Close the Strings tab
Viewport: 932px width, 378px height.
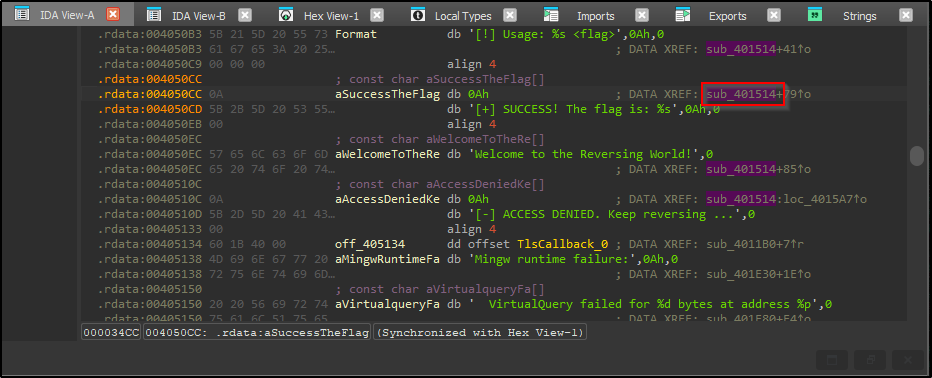(905, 15)
